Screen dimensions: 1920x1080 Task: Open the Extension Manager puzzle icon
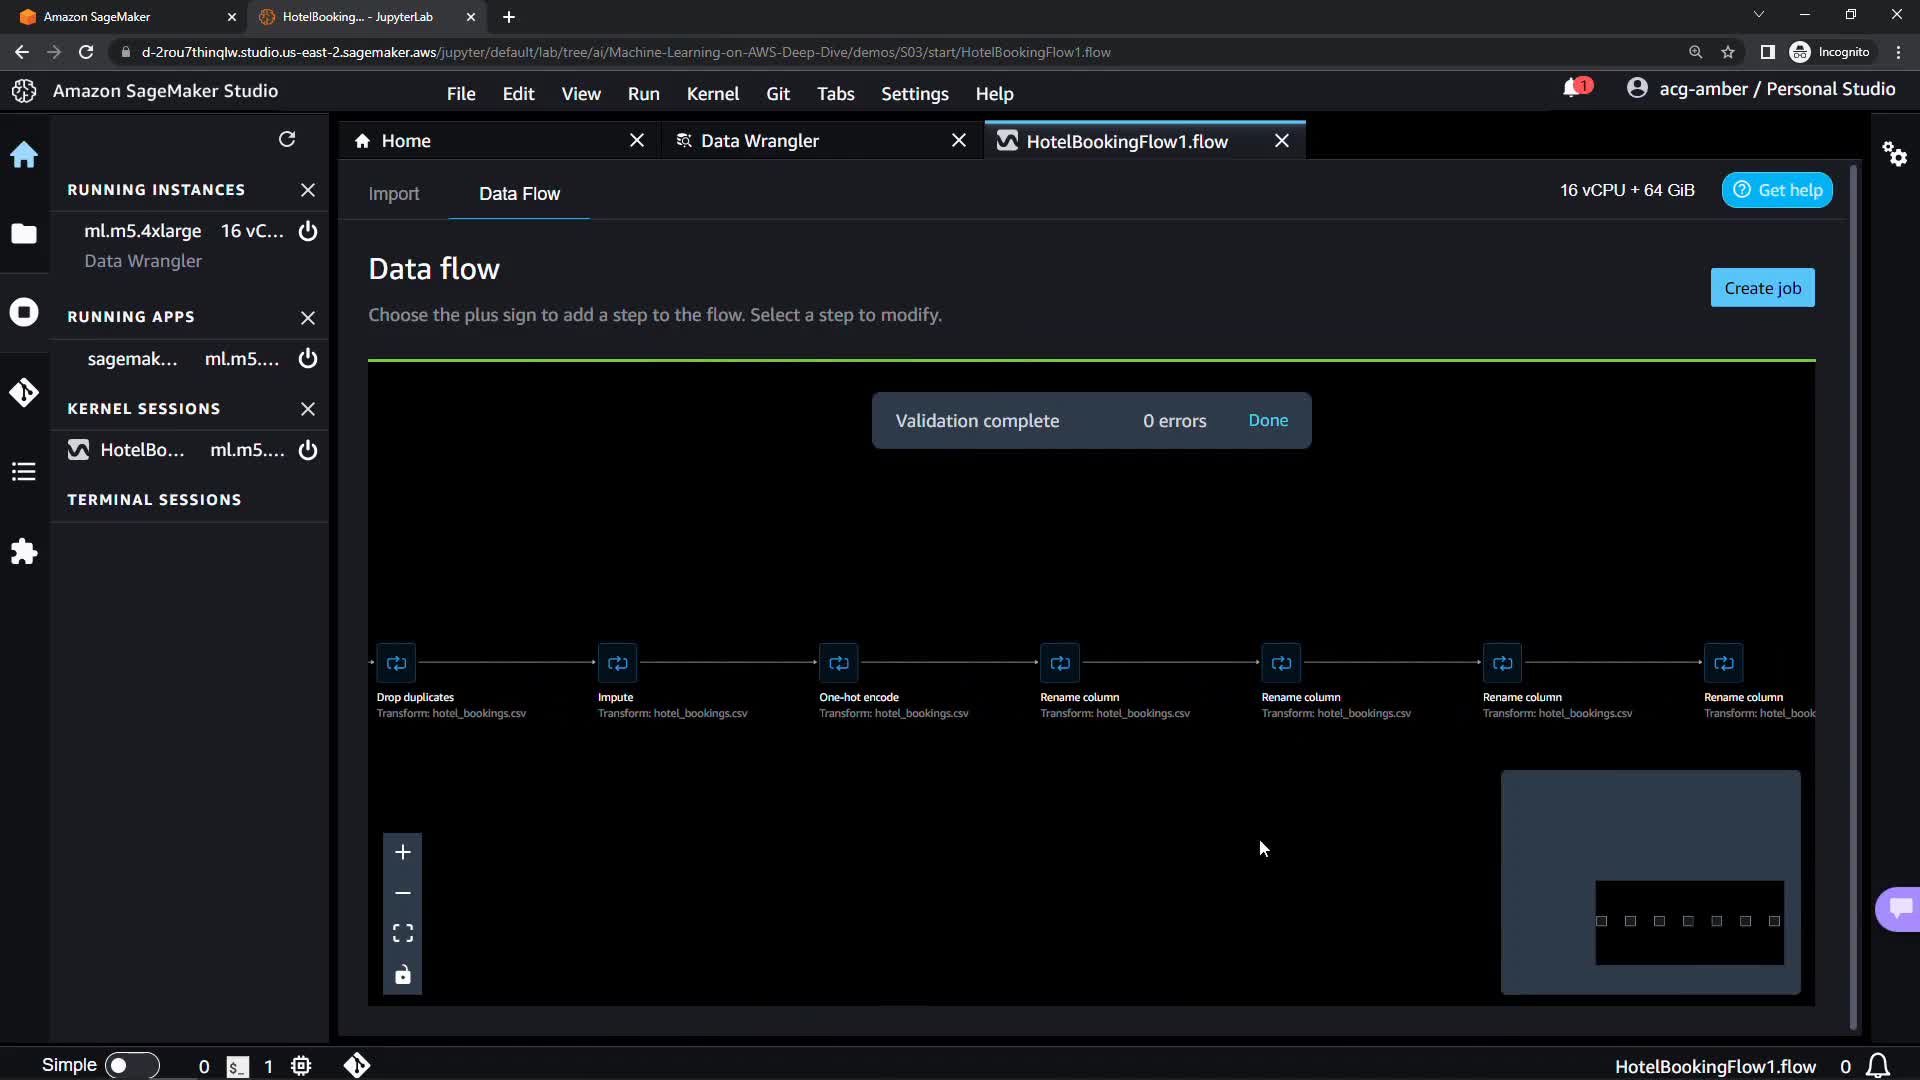pyautogui.click(x=24, y=552)
